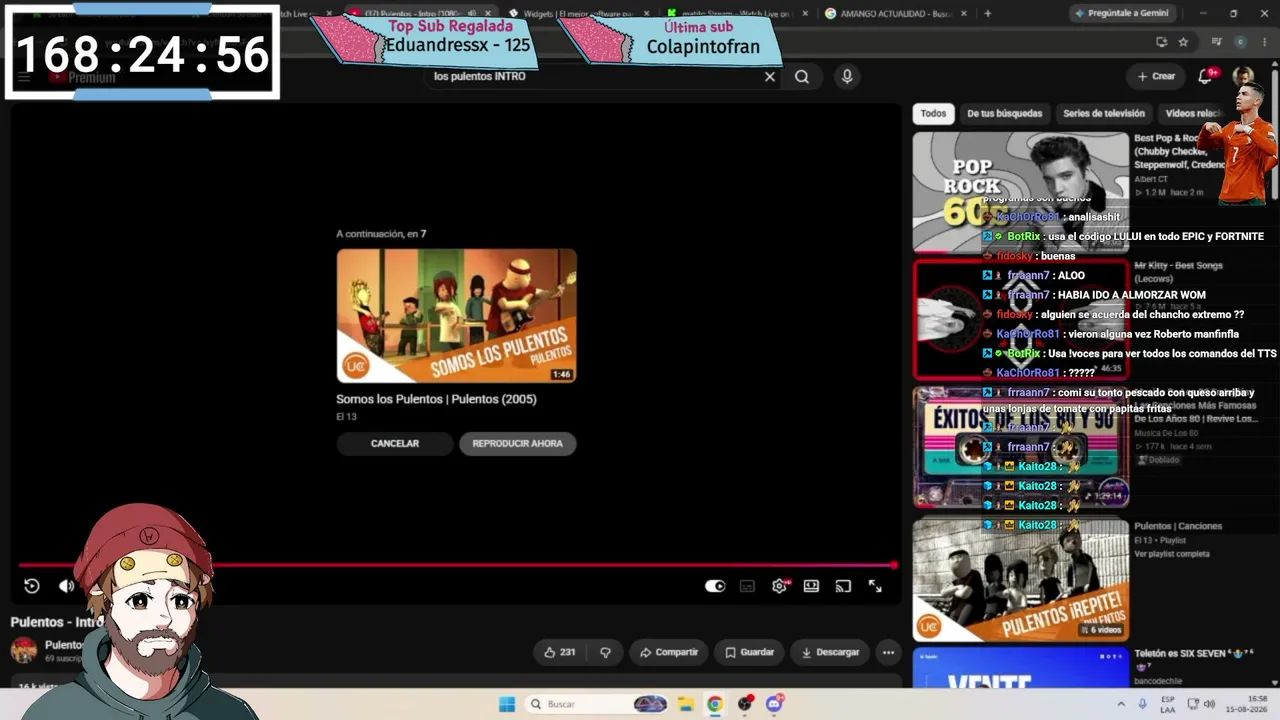Save the video with Guardar
Image resolution: width=1280 pixels, height=720 pixels.
[x=749, y=652]
